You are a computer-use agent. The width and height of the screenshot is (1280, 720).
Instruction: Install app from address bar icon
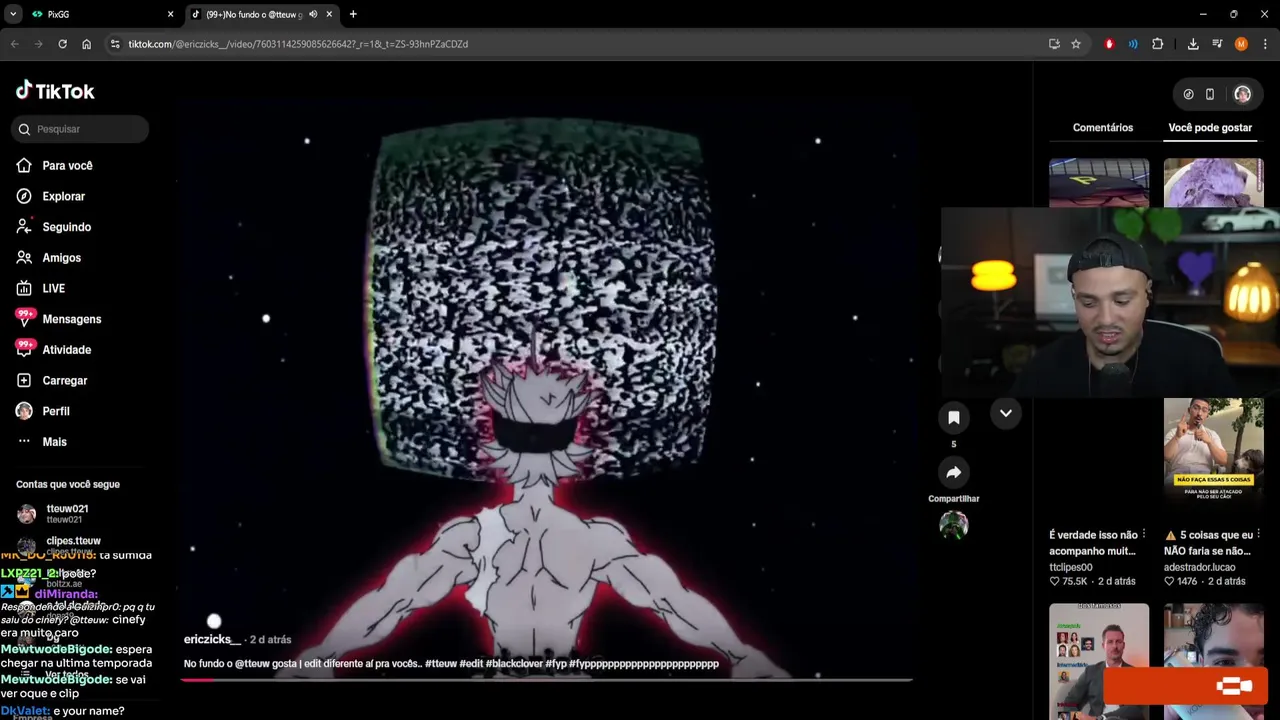pos(1054,44)
